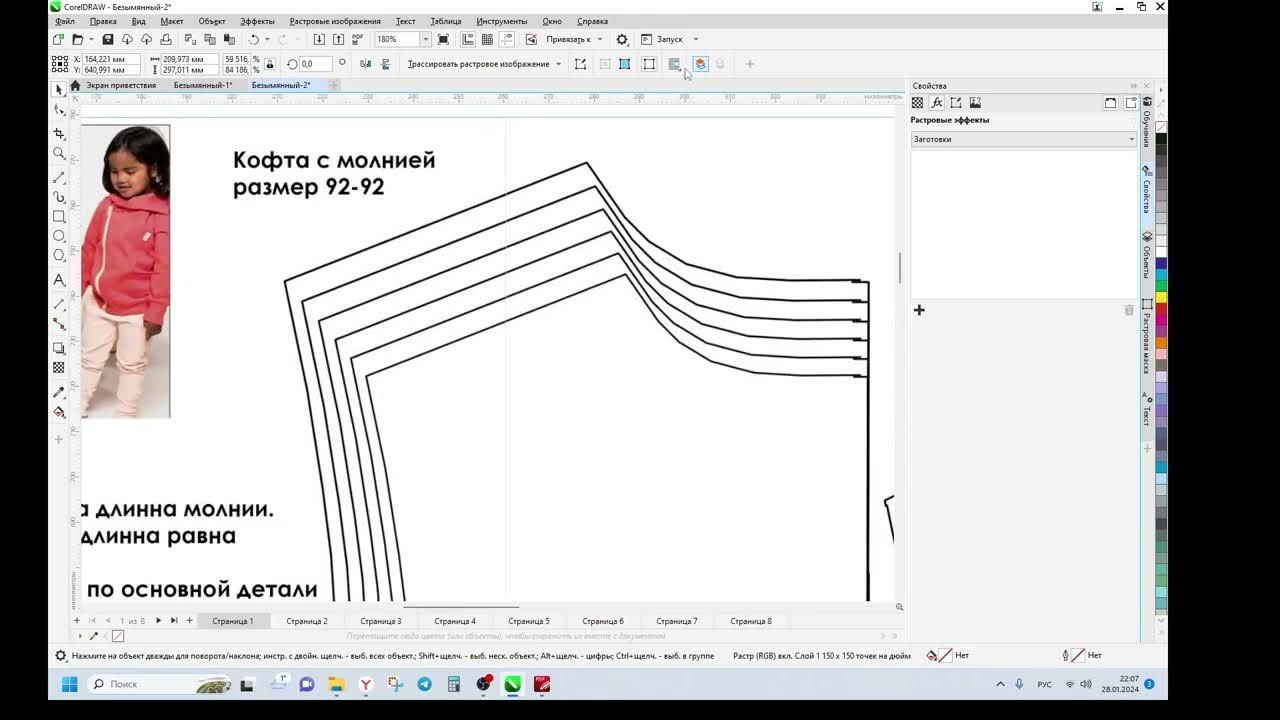Switch to Страница 3 page tab
Screen dimensions: 1280x720
(x=381, y=621)
